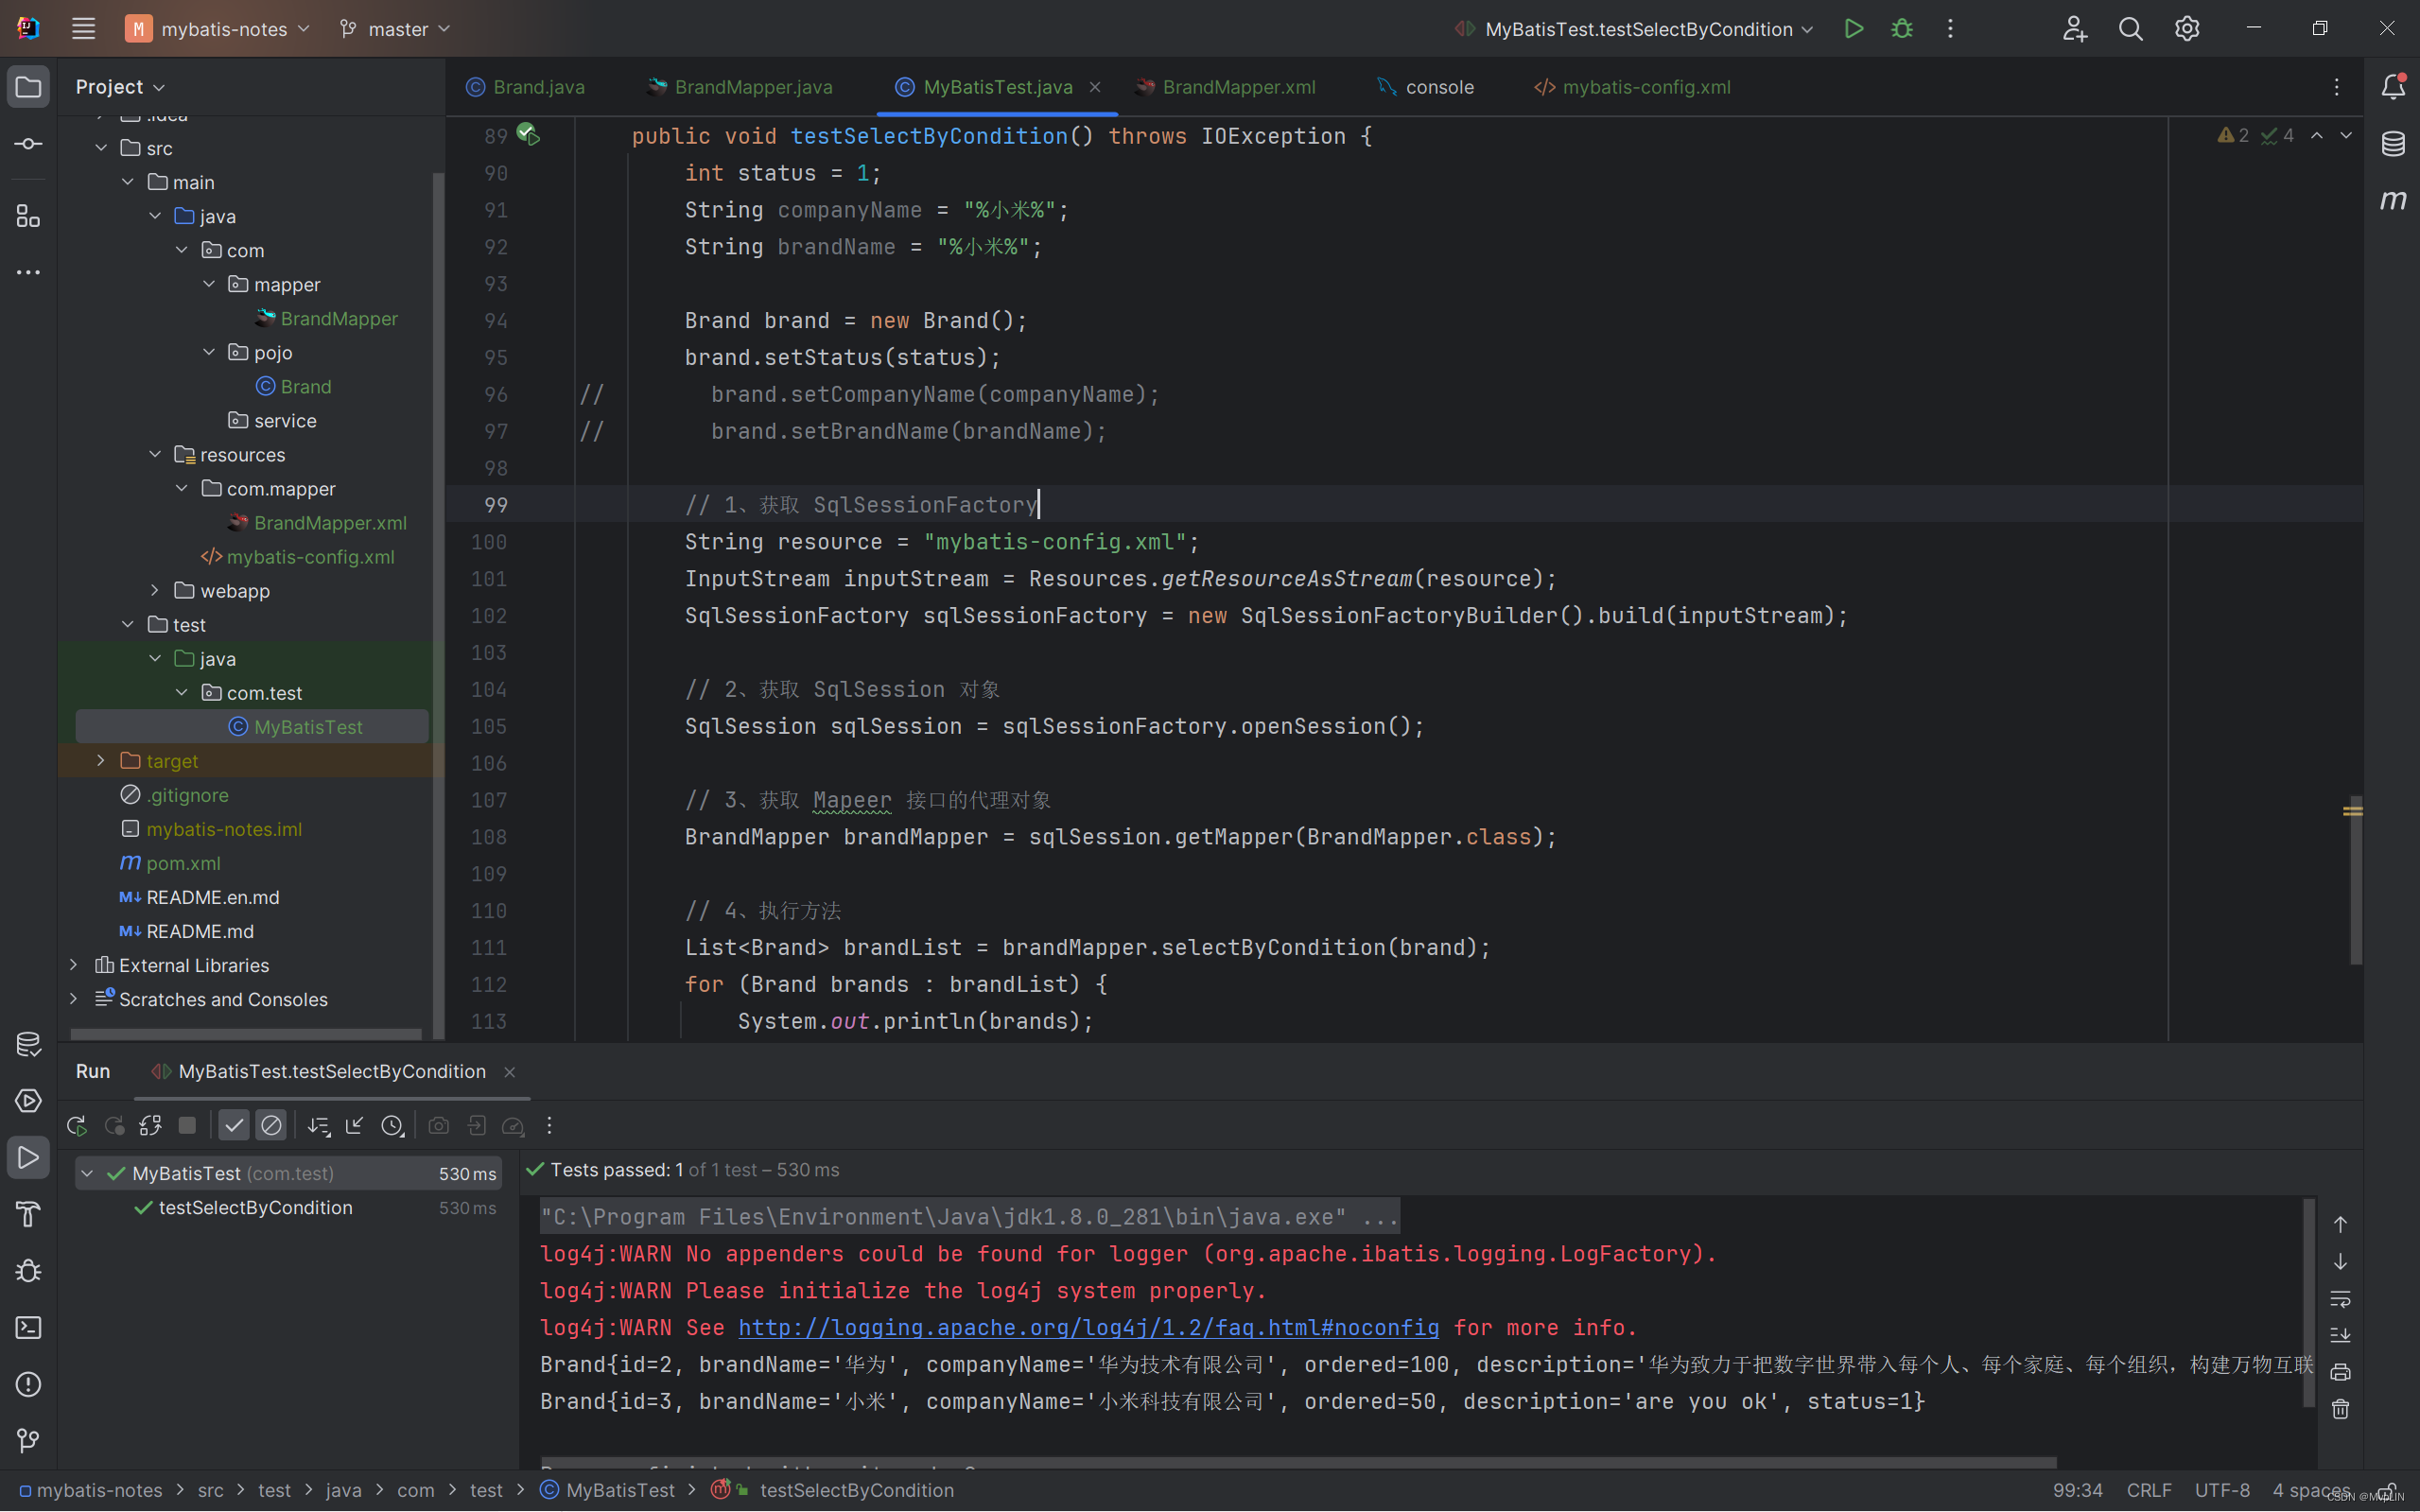Image resolution: width=2420 pixels, height=1512 pixels.
Task: Toggle the Show Ignored tests filter
Action: [271, 1126]
